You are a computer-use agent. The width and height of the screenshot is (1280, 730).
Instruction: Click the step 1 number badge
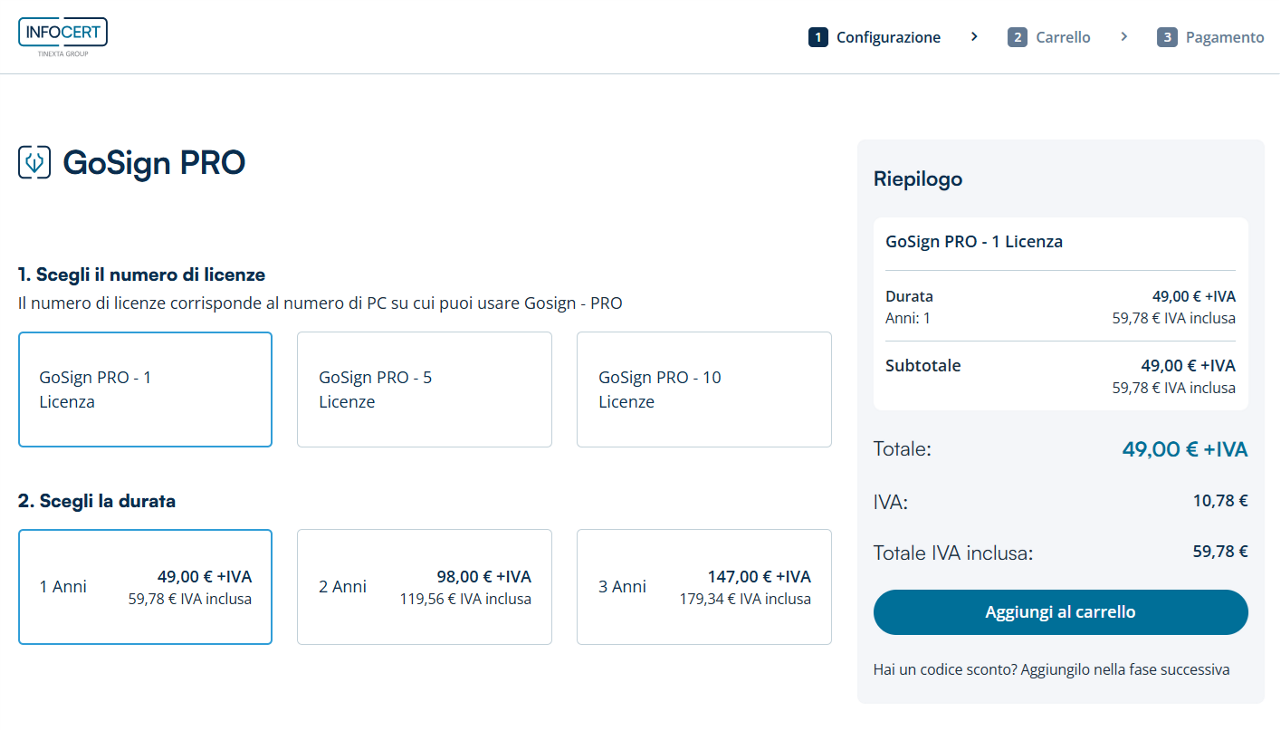pyautogui.click(x=818, y=37)
